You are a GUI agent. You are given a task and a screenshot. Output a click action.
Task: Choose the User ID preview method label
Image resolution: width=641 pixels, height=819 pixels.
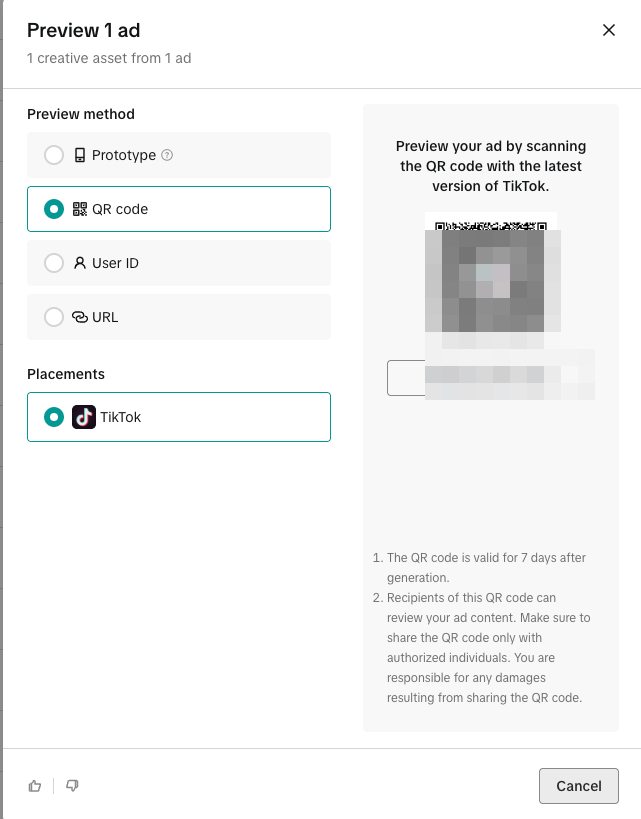pos(115,263)
